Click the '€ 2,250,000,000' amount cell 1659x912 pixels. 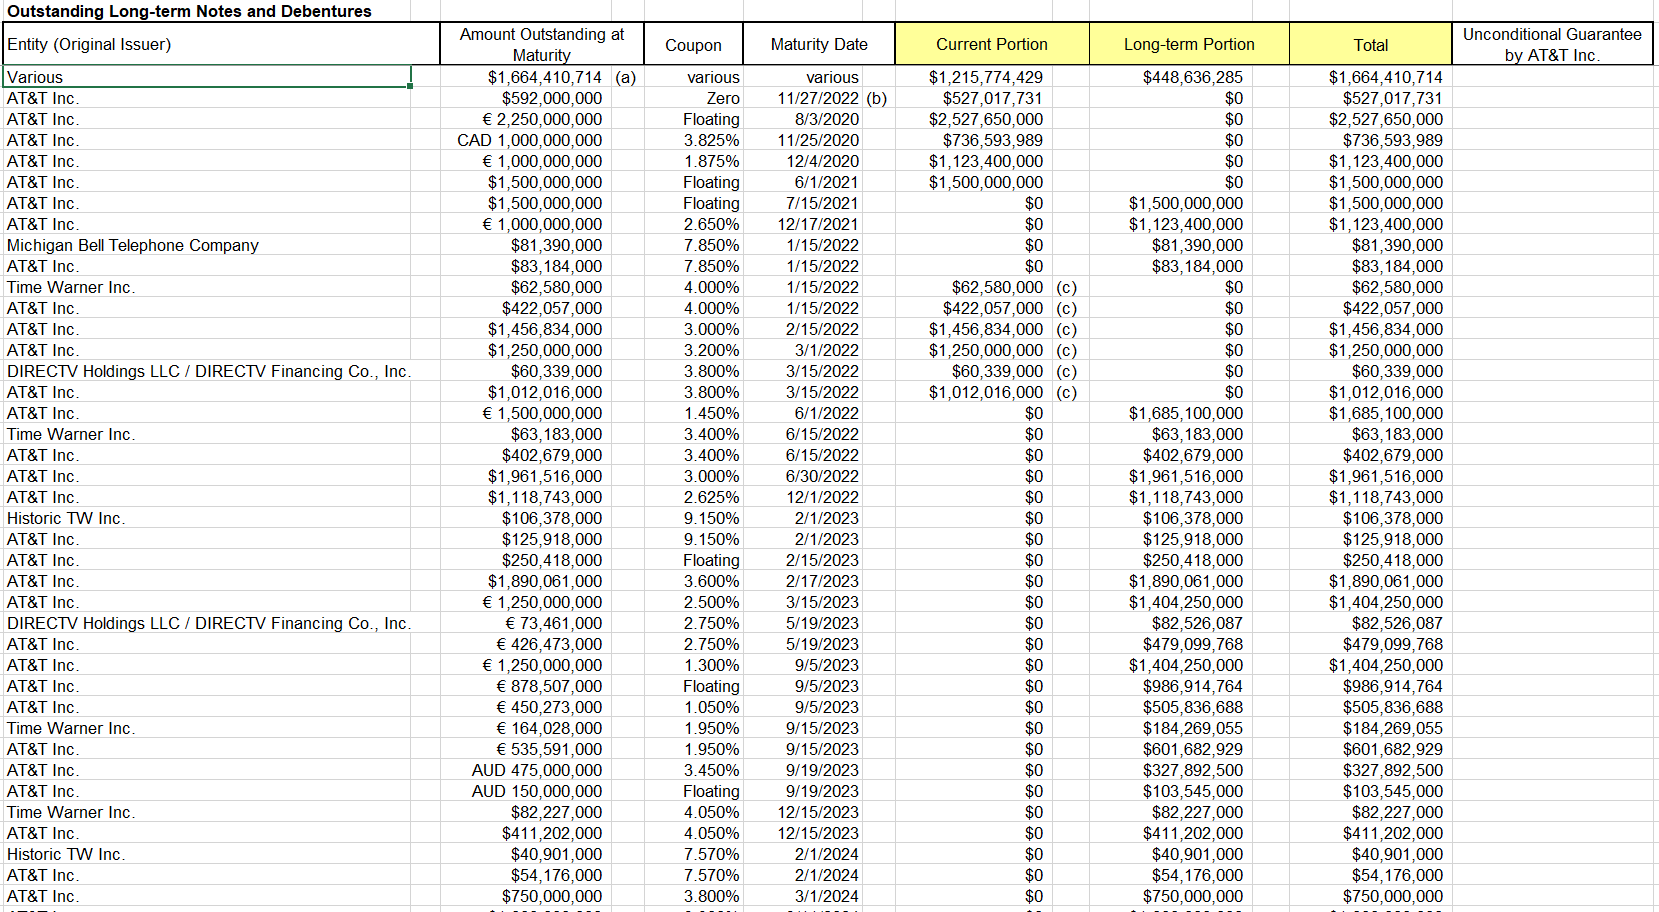[525, 119]
